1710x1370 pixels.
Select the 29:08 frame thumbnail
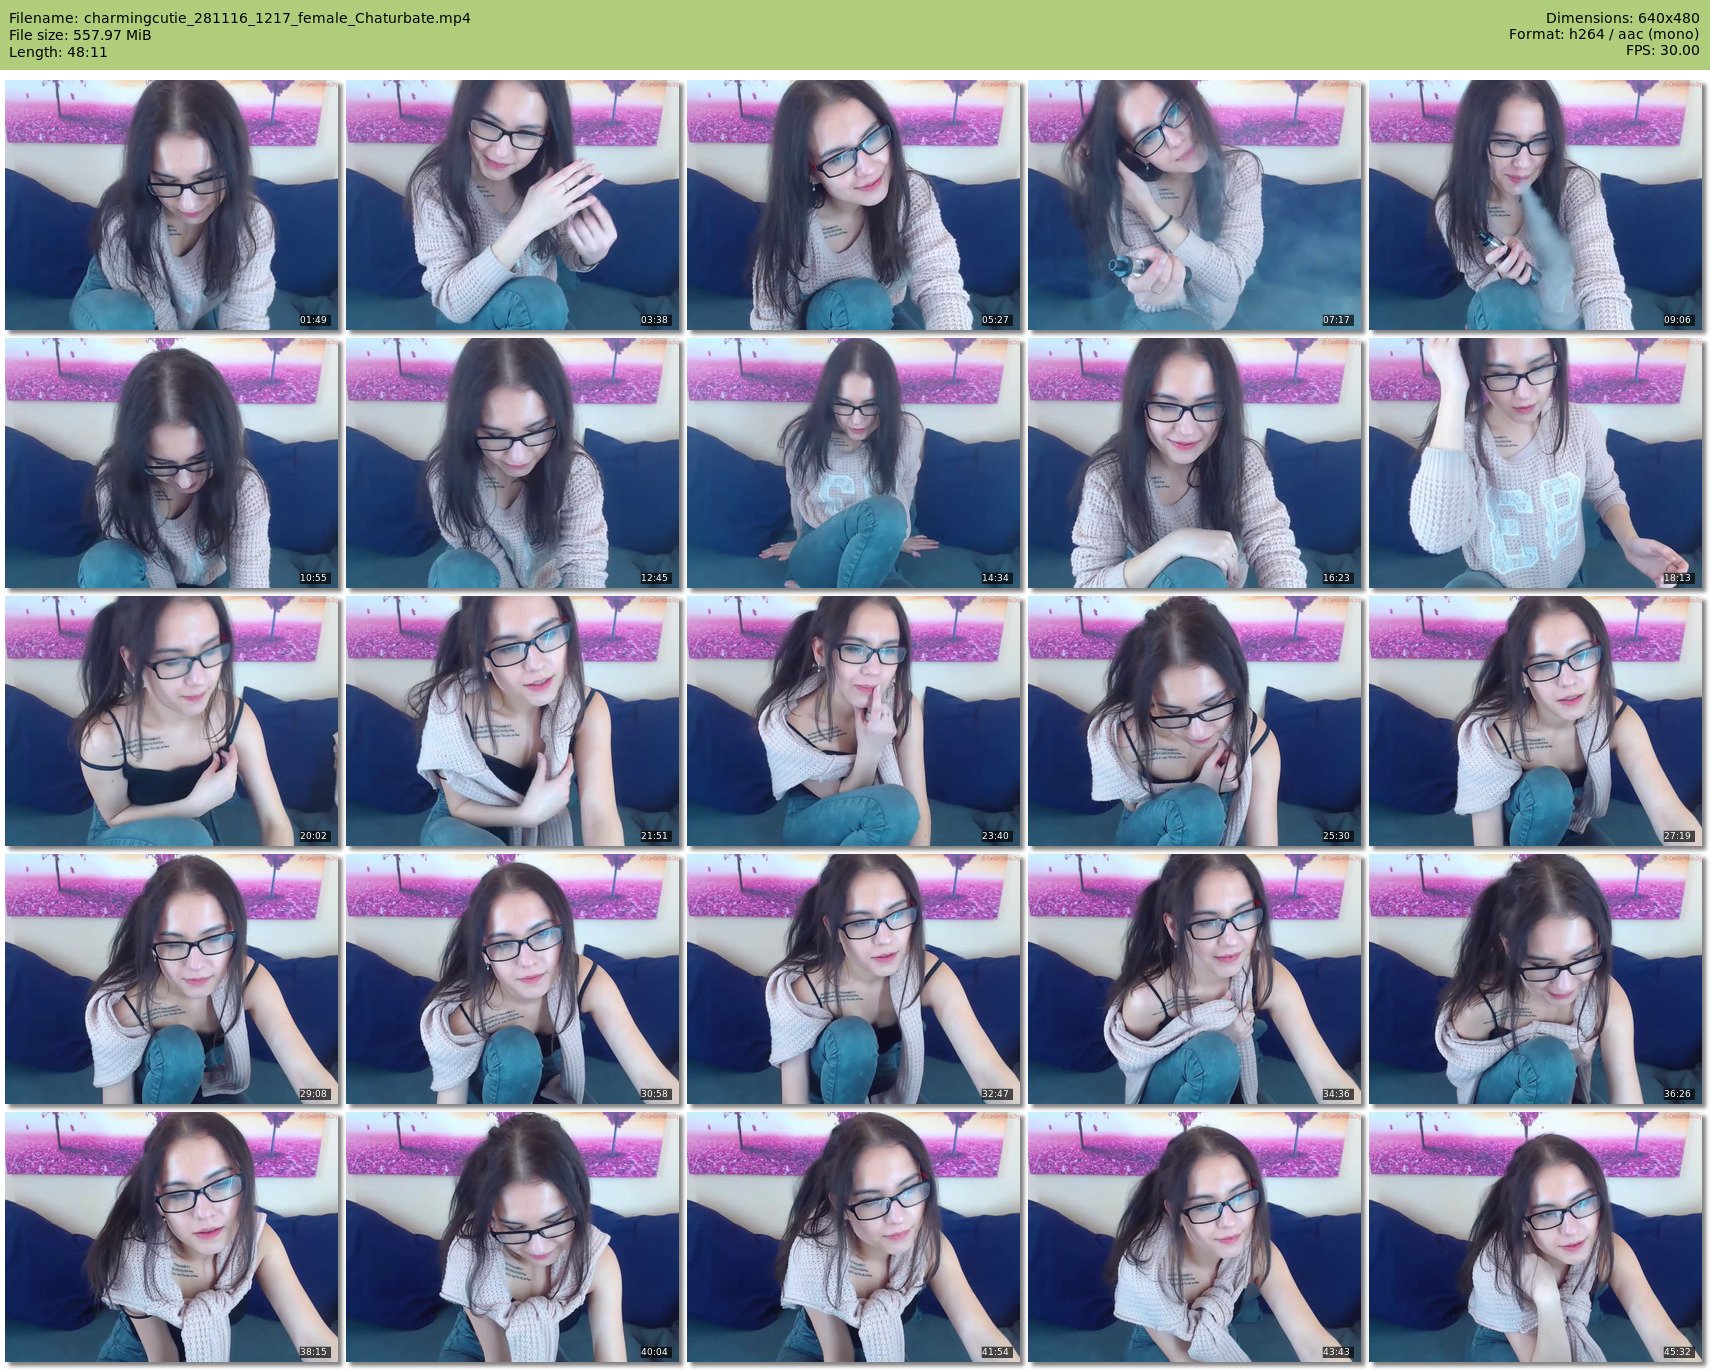(171, 979)
